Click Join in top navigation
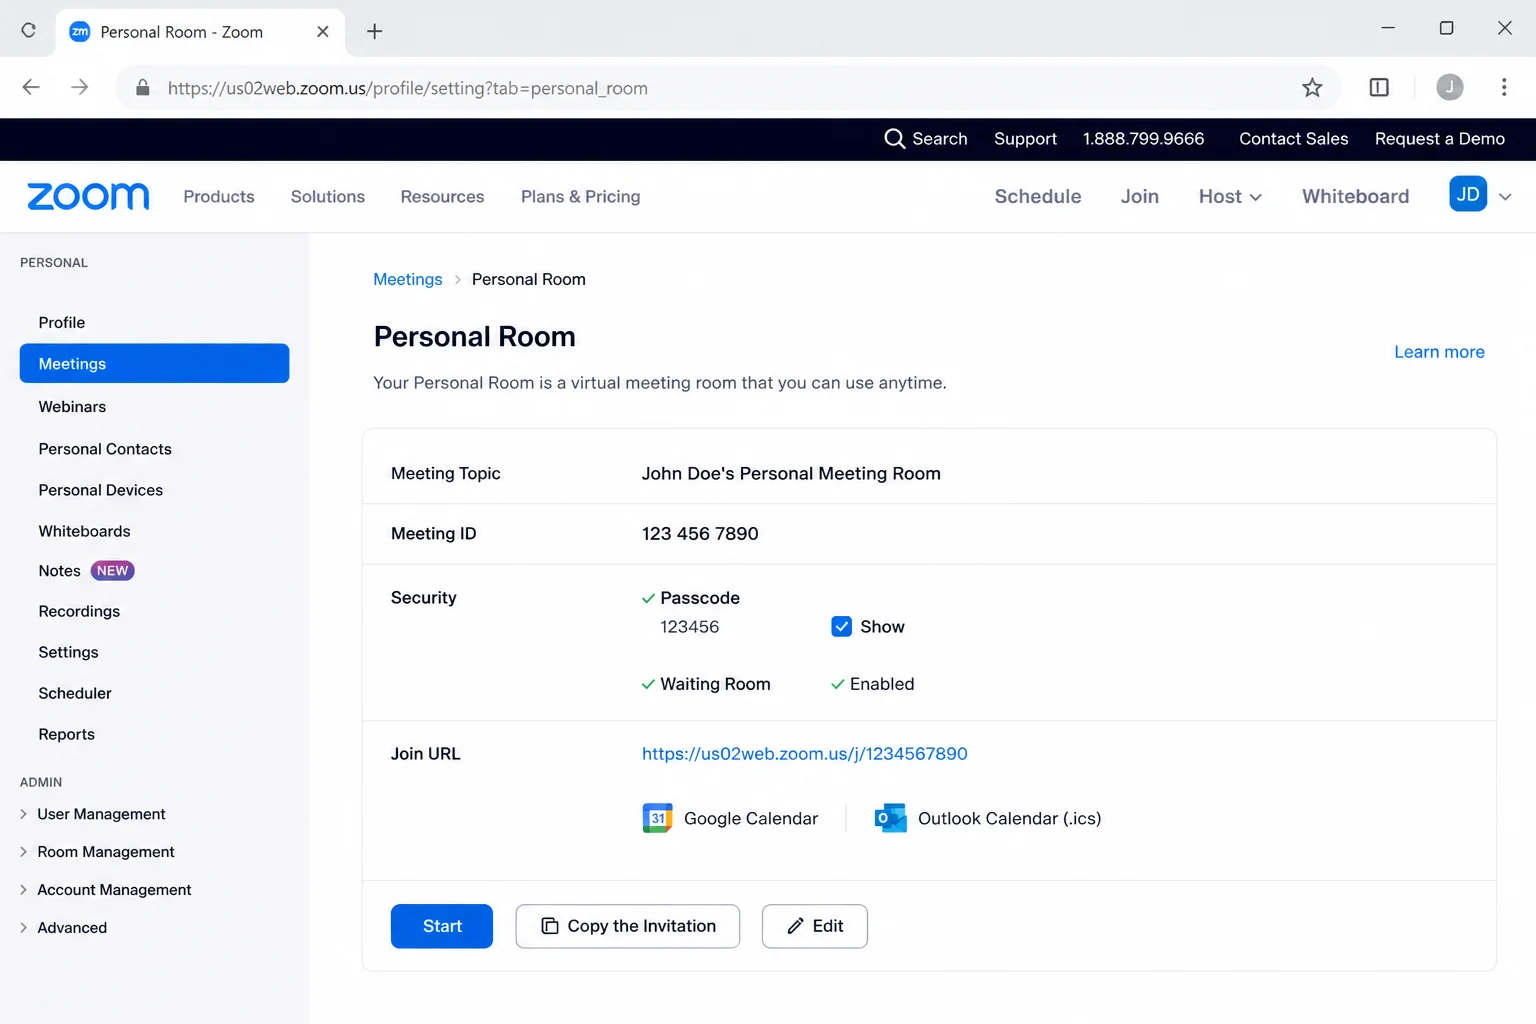1536x1024 pixels. [x=1139, y=197]
